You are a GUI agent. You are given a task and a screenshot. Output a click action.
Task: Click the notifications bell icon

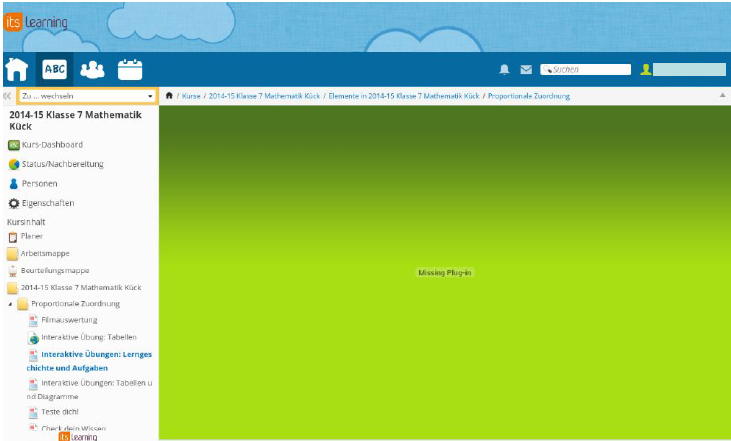pos(504,70)
